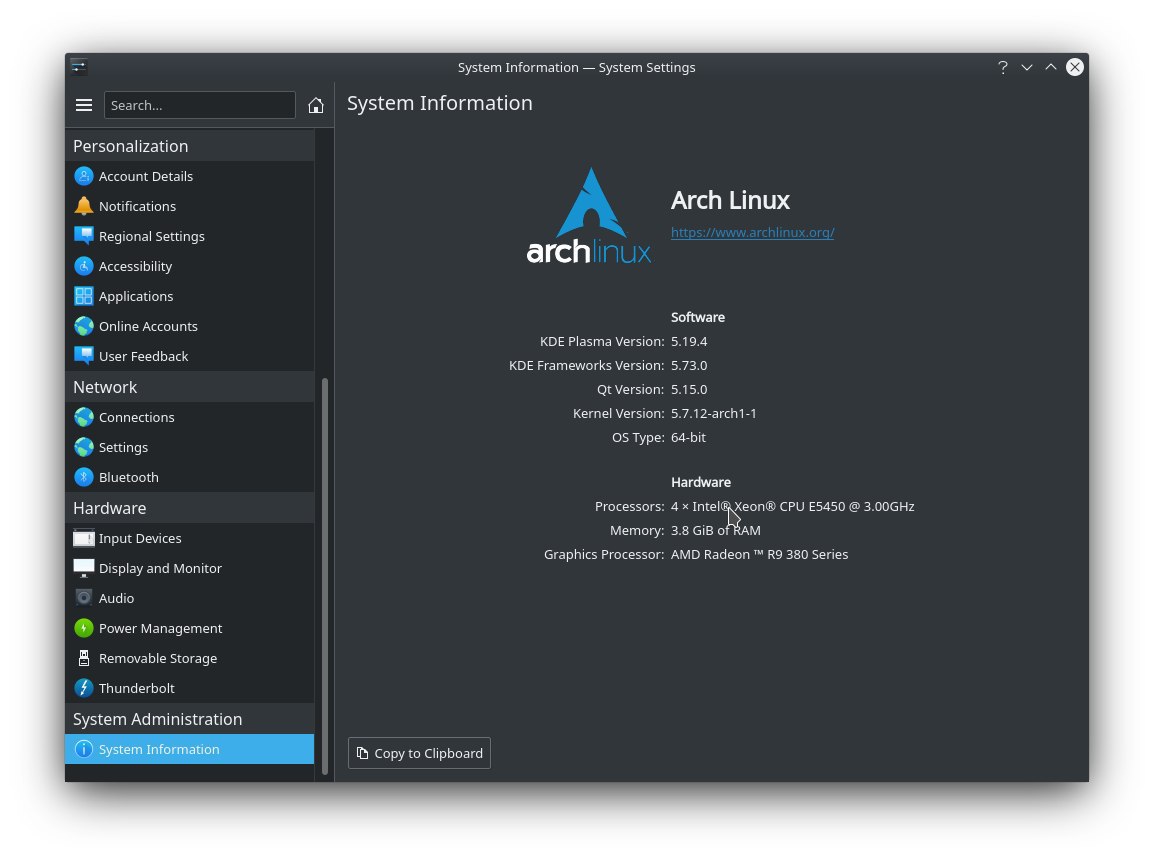
Task: Select the Connections entry label
Action: 137,417
